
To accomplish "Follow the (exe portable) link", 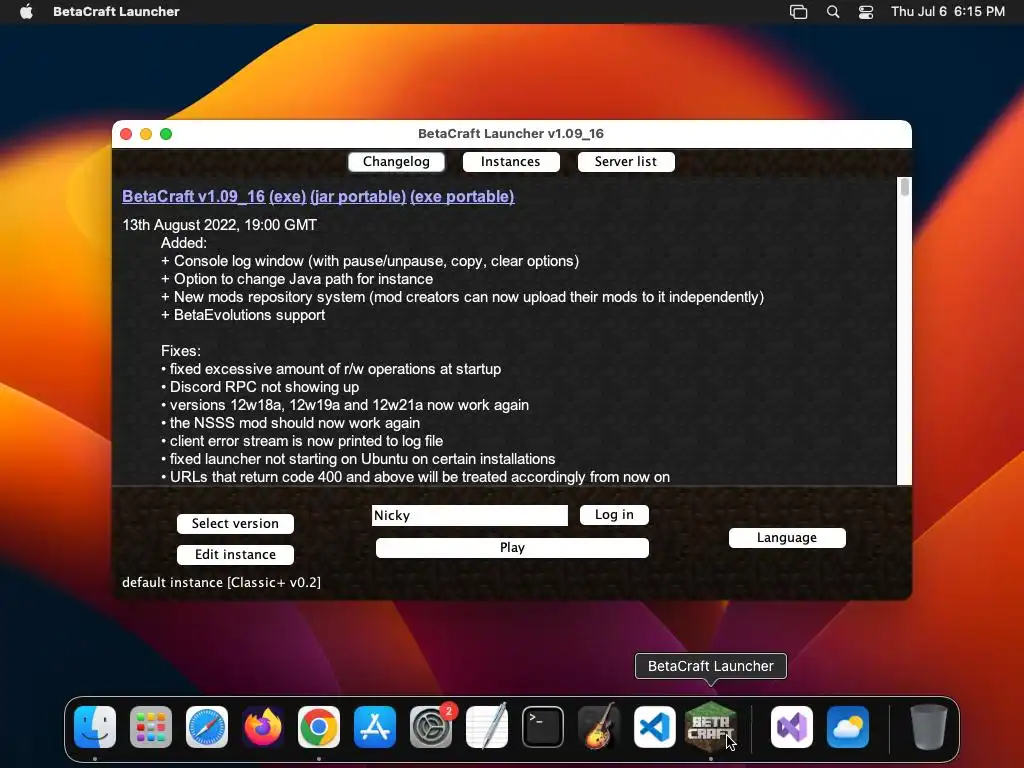I will coord(462,197).
